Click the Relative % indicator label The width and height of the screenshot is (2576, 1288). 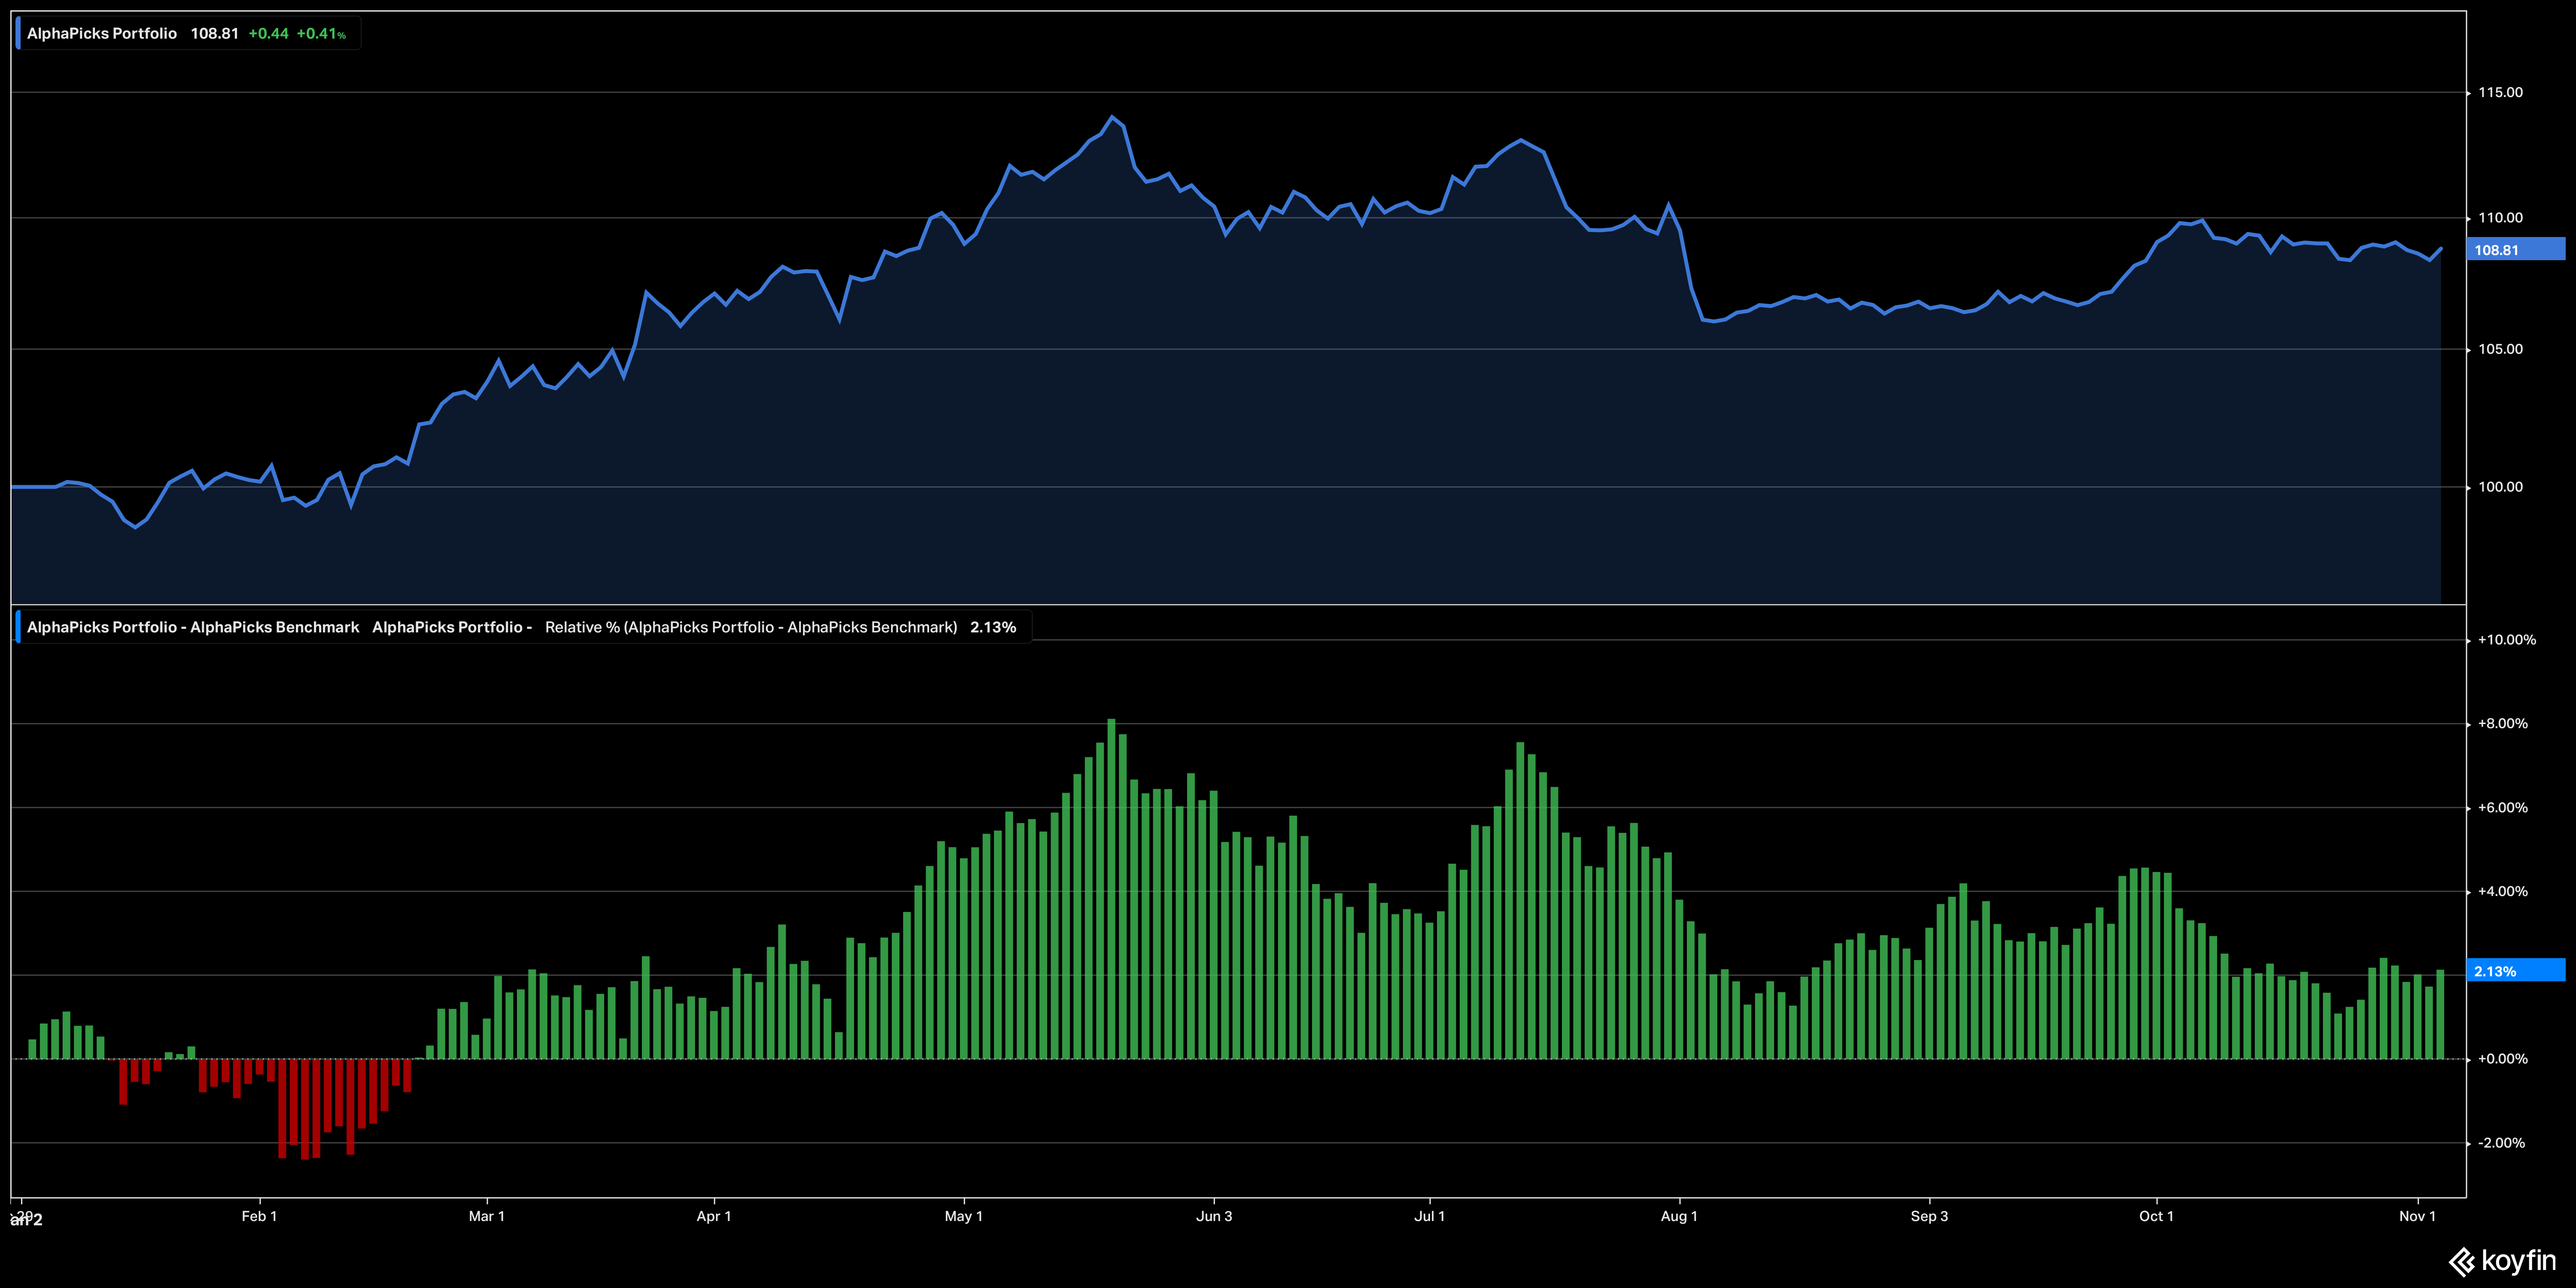tap(750, 627)
